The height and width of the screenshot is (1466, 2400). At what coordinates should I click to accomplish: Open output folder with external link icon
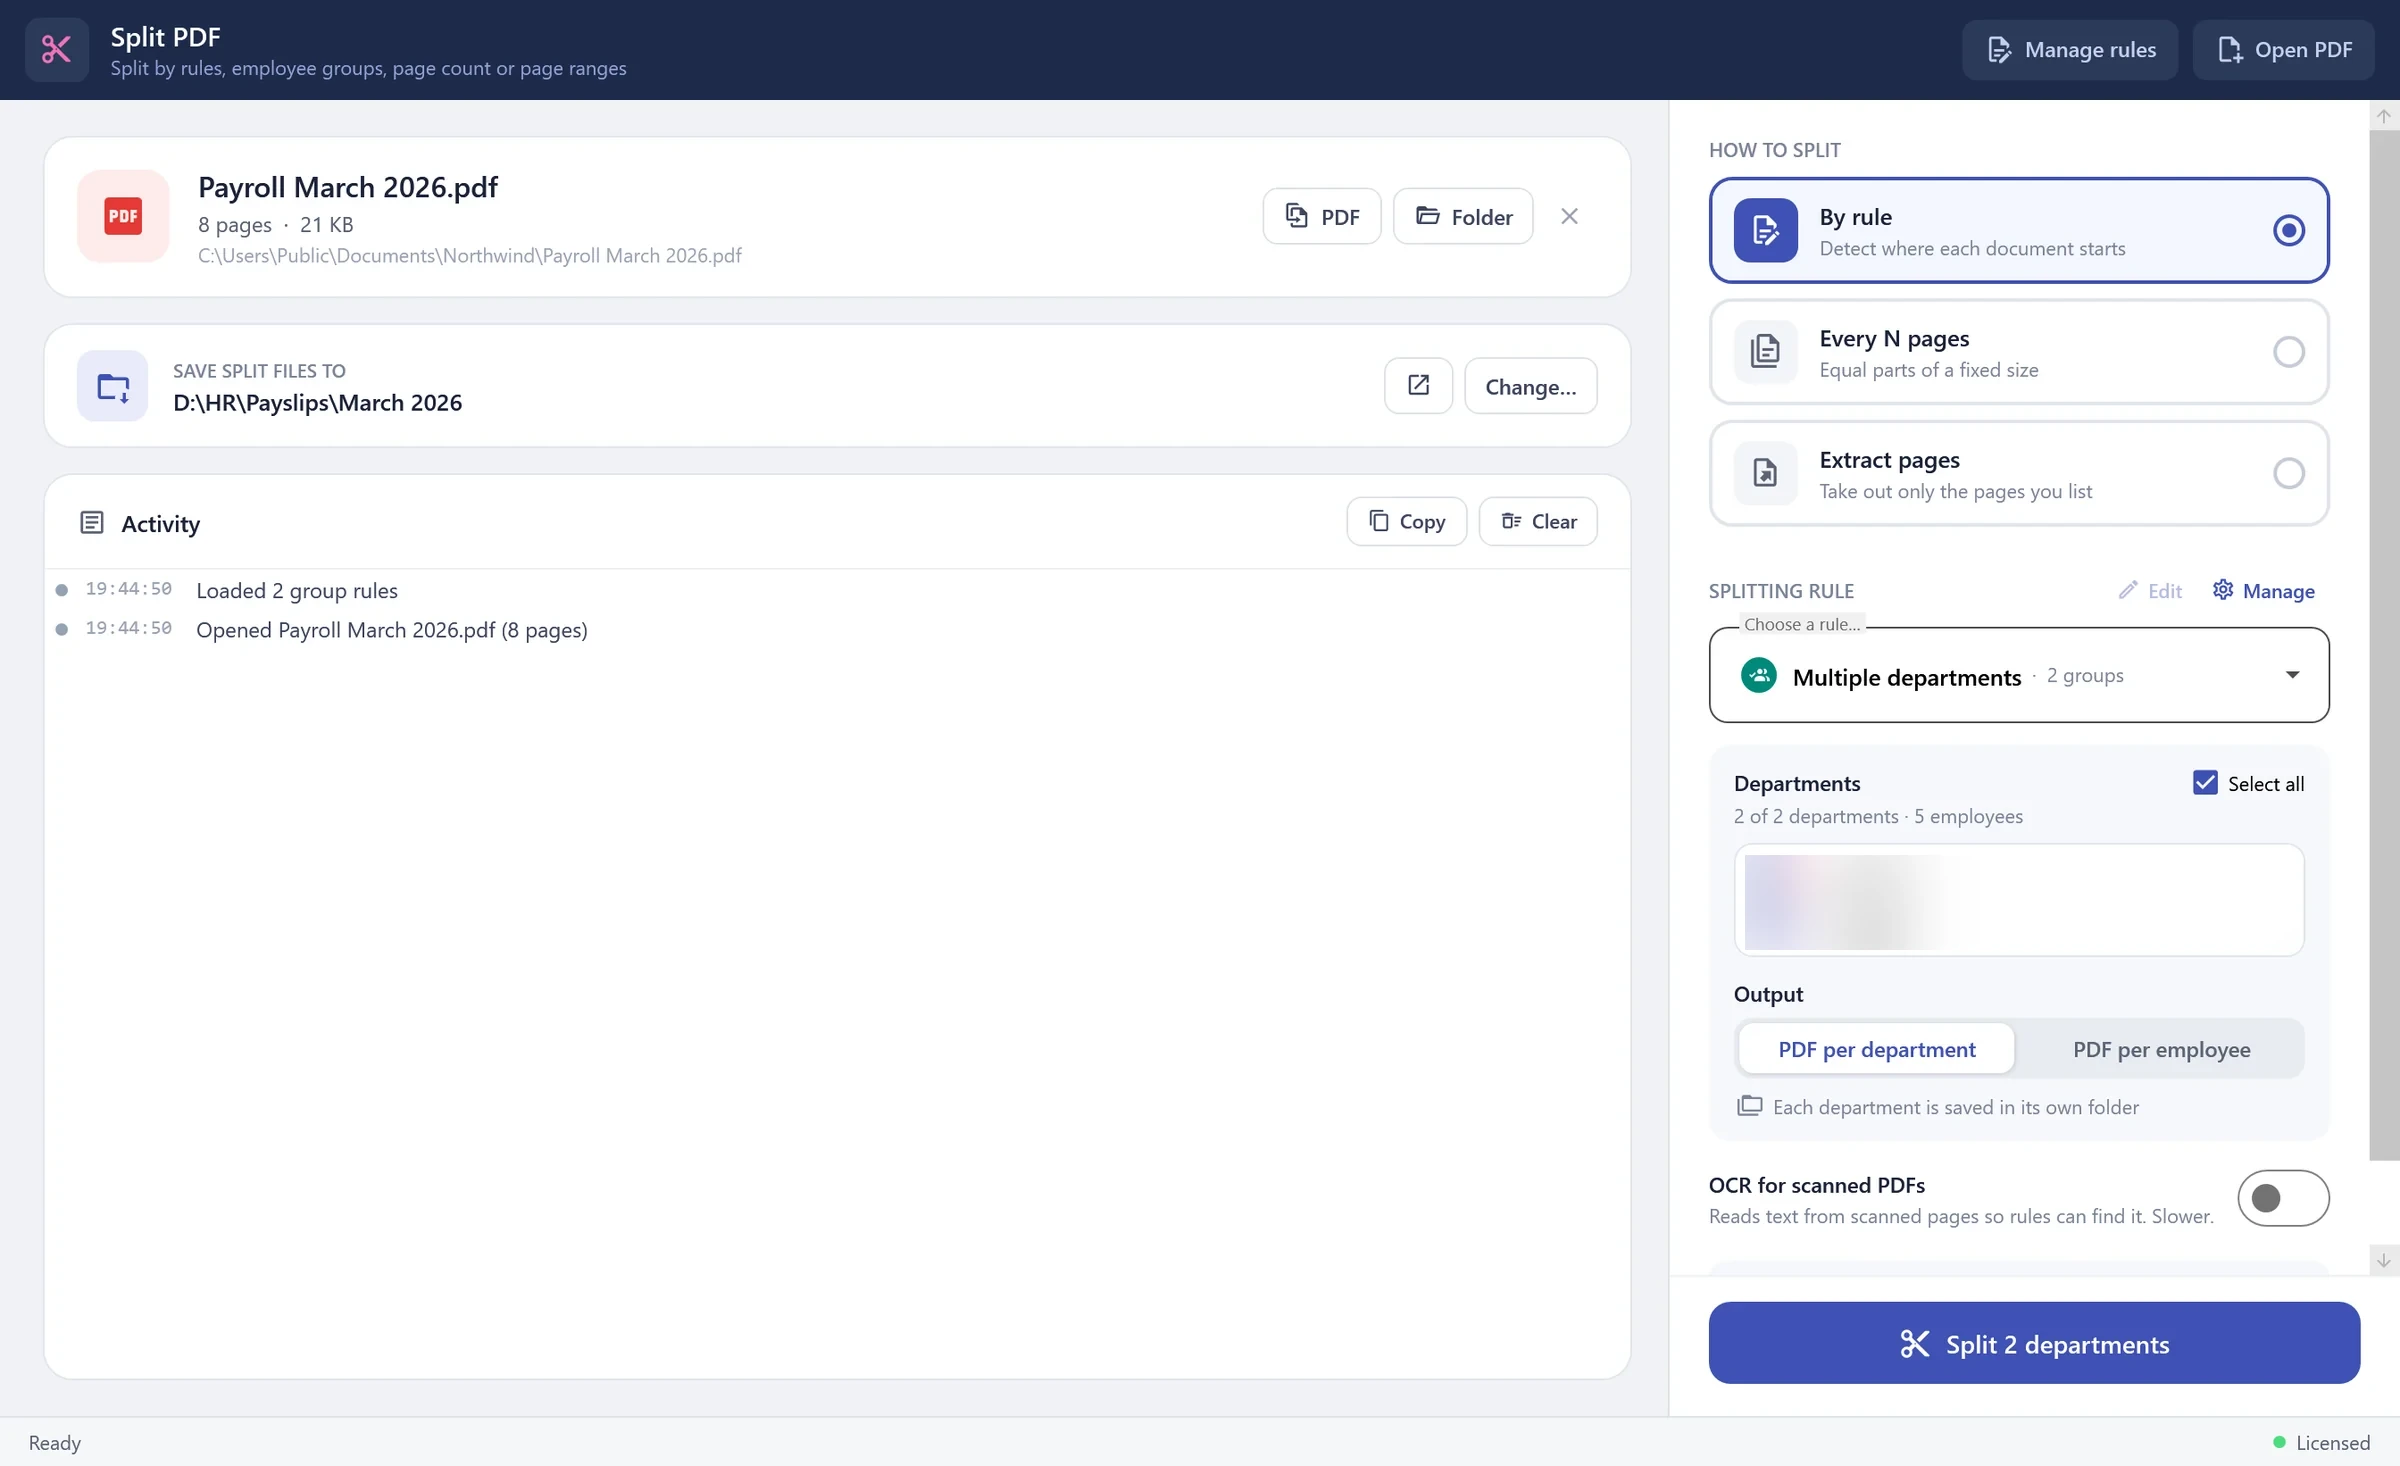[1418, 386]
